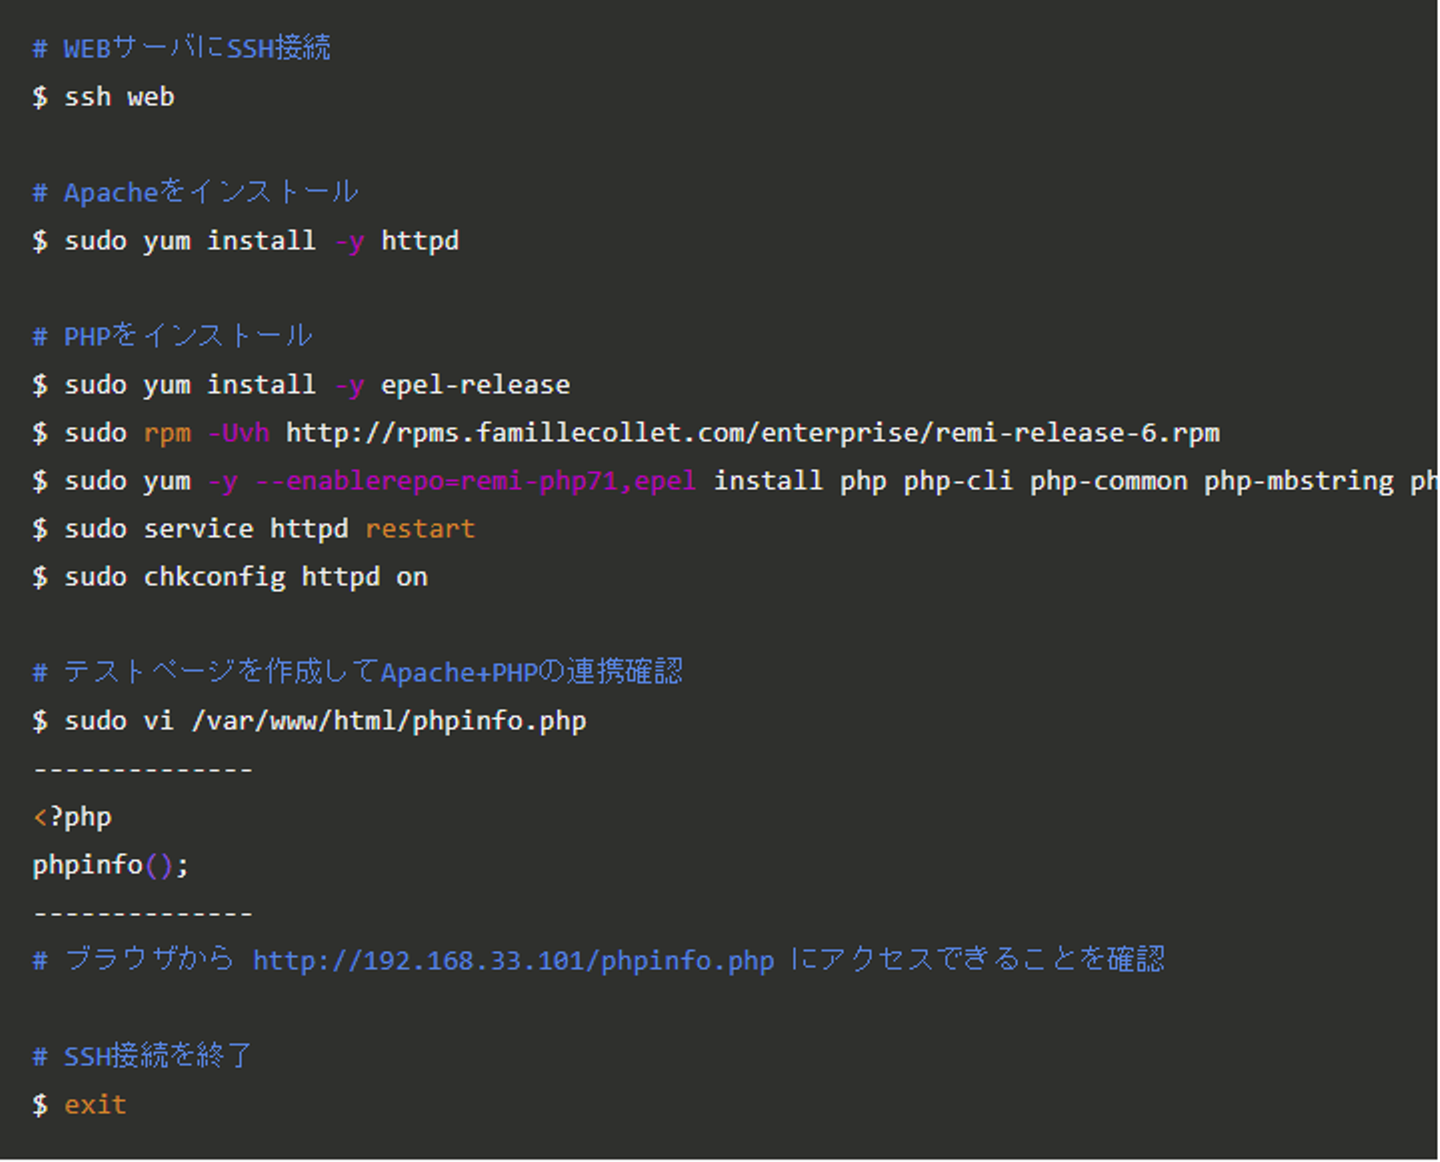Click the 'phpinfo();' function call line
The image size is (1440, 1162).
click(x=110, y=865)
